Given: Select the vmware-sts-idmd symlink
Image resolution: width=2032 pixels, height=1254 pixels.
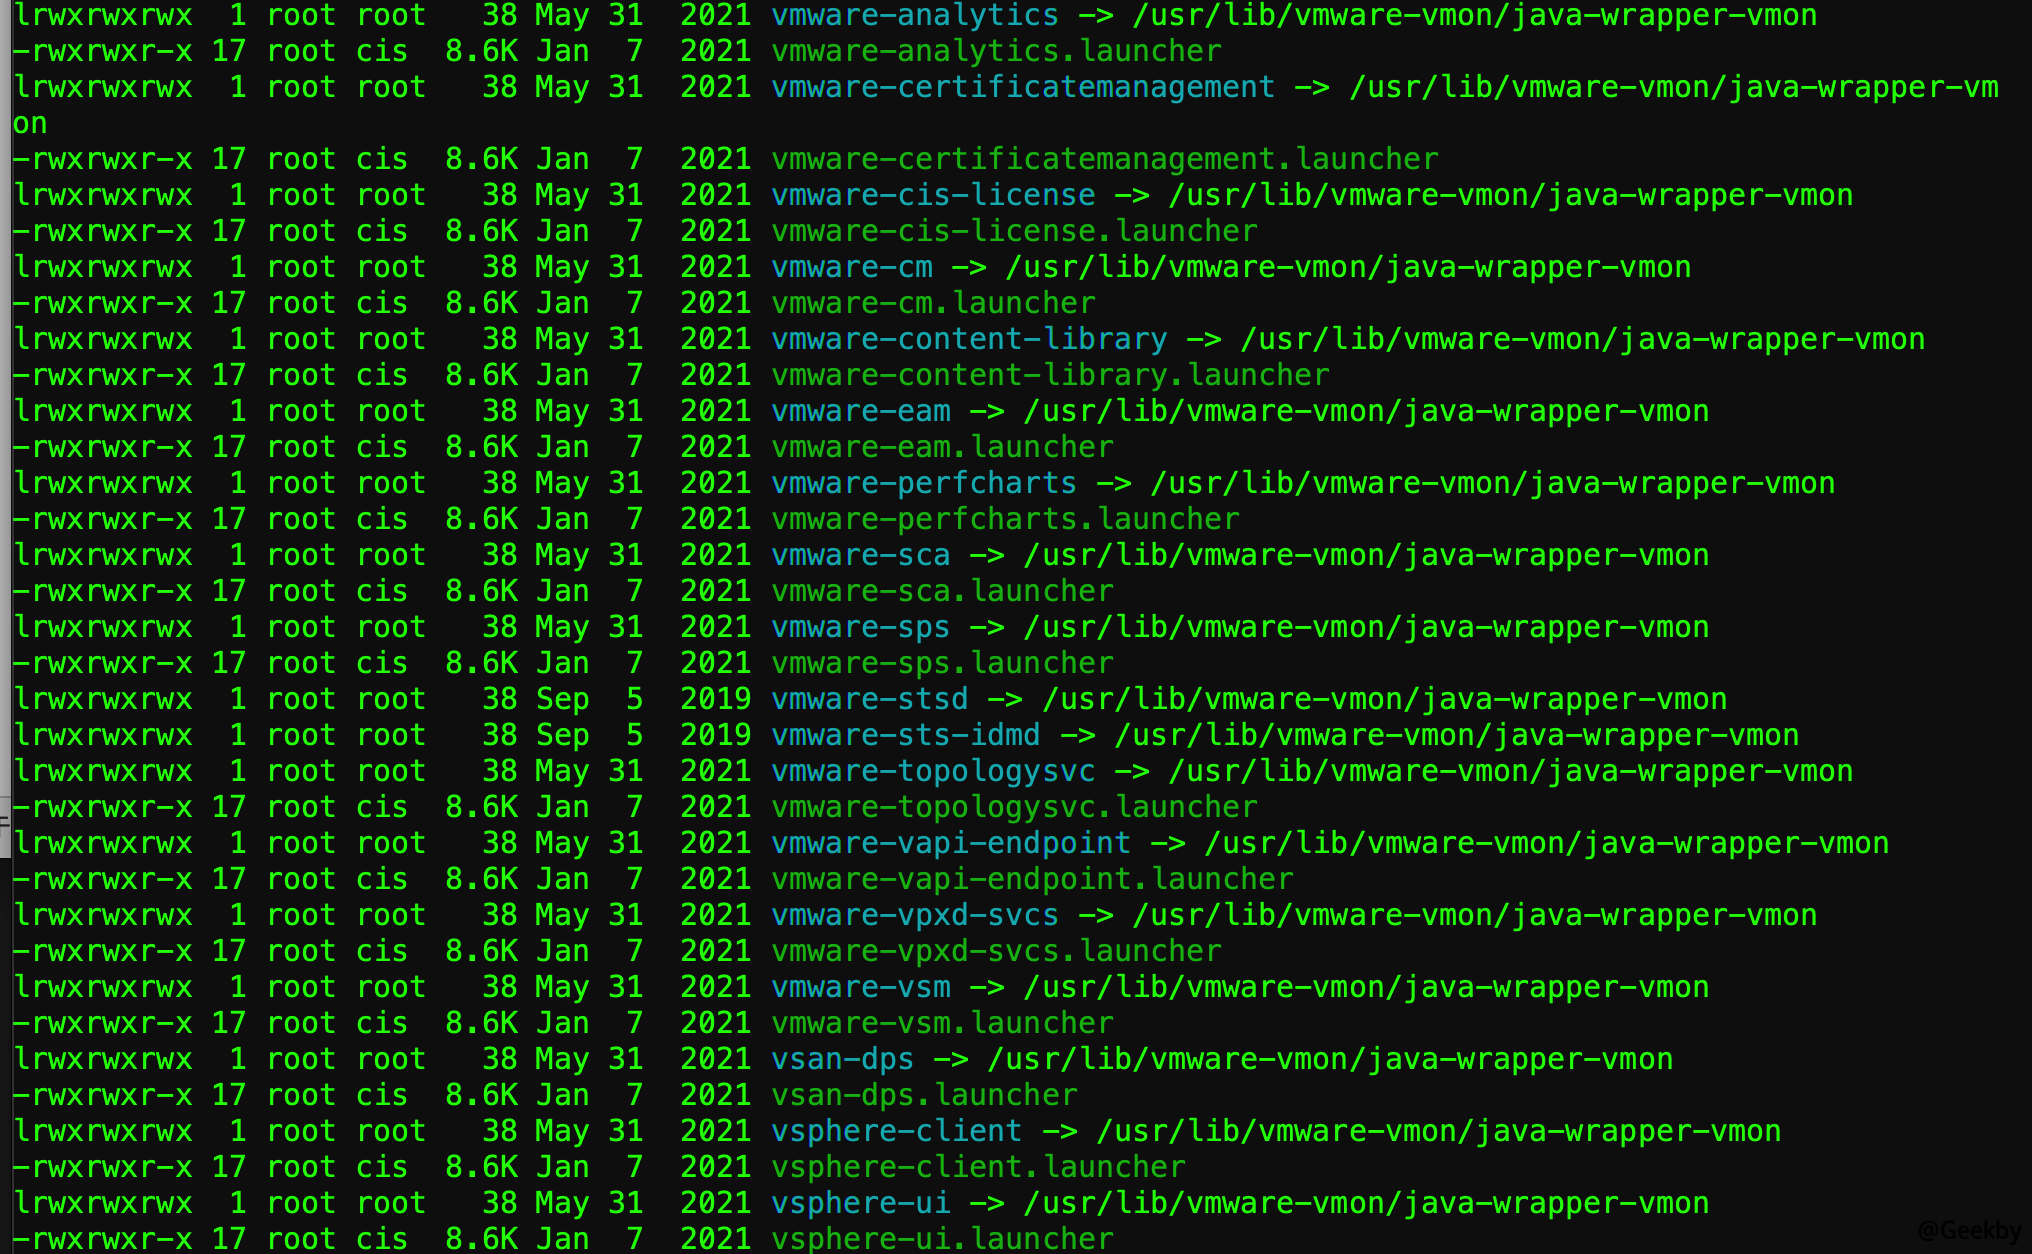Looking at the screenshot, I should (904, 735).
